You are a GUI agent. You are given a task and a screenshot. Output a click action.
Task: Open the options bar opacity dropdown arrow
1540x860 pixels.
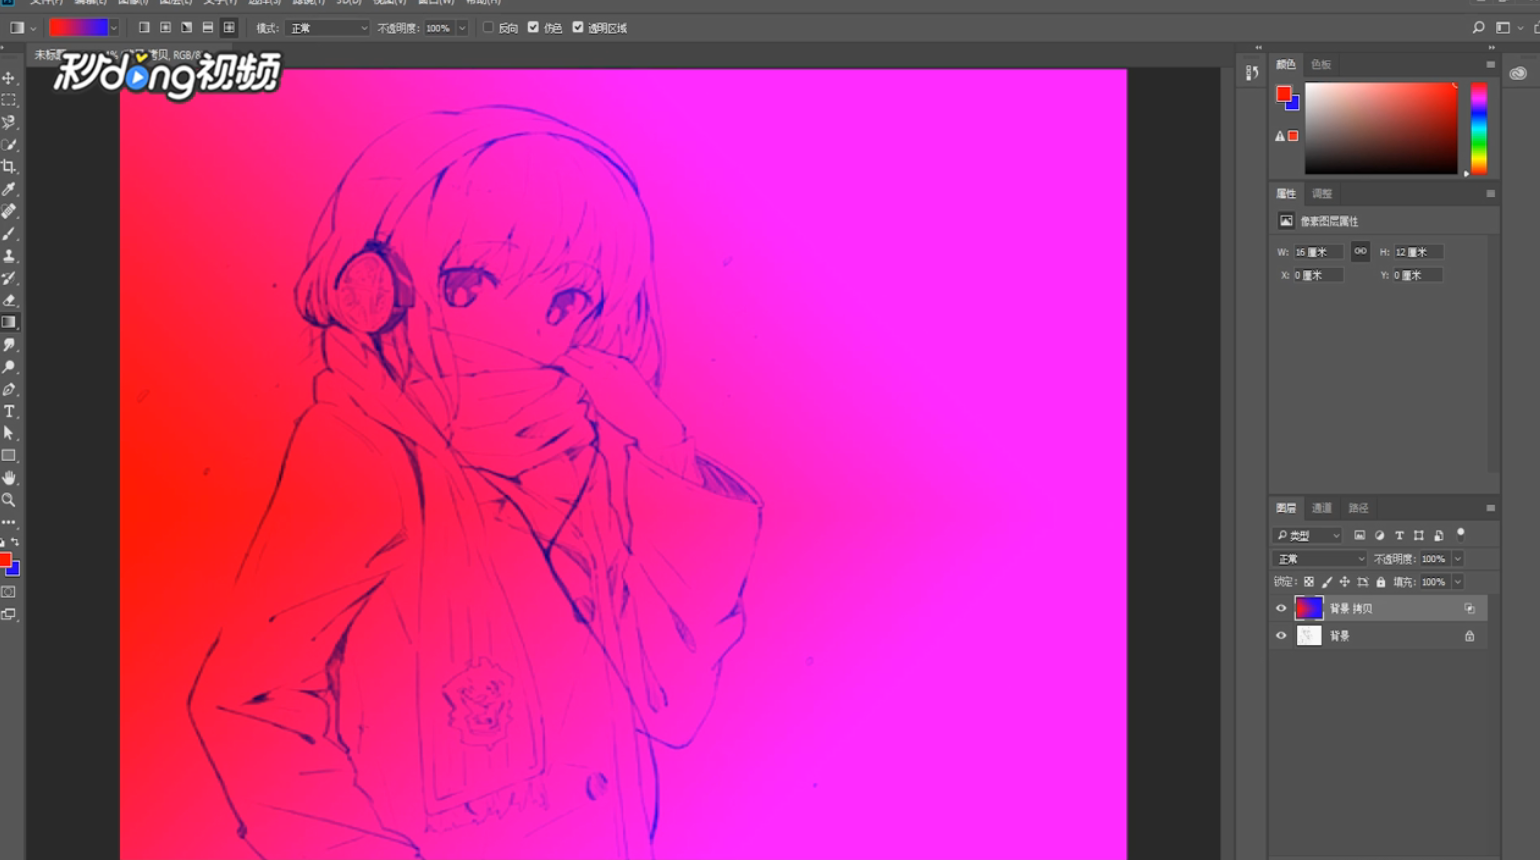(462, 28)
